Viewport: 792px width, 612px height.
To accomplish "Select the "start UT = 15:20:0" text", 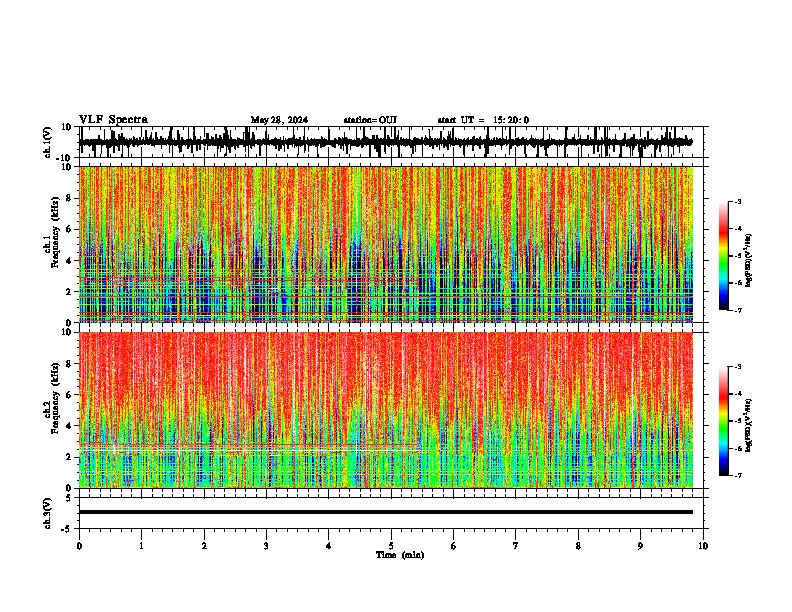I will point(483,120).
